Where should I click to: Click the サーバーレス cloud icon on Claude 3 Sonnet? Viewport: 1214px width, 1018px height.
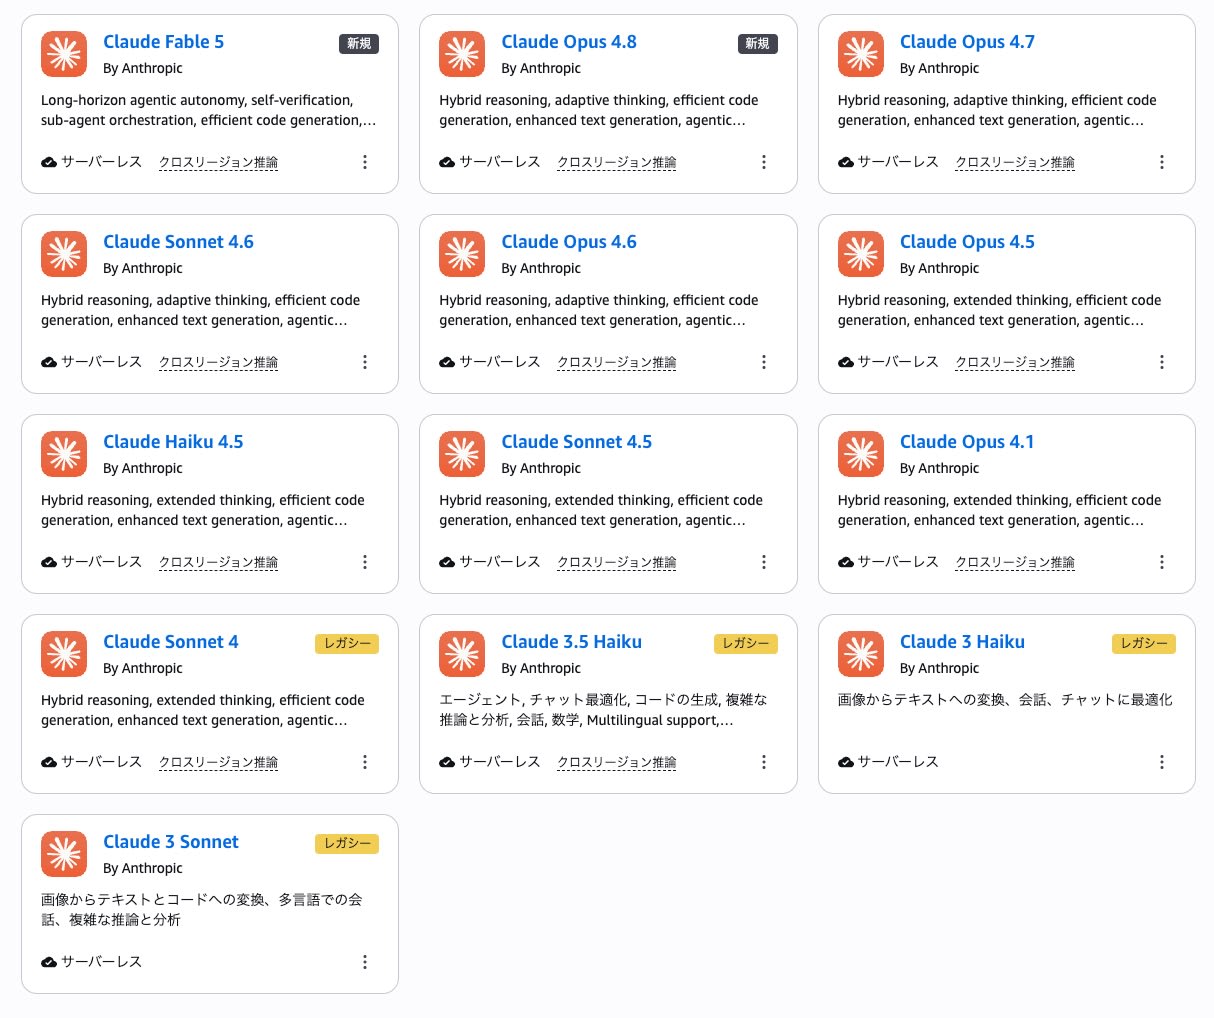(x=49, y=962)
